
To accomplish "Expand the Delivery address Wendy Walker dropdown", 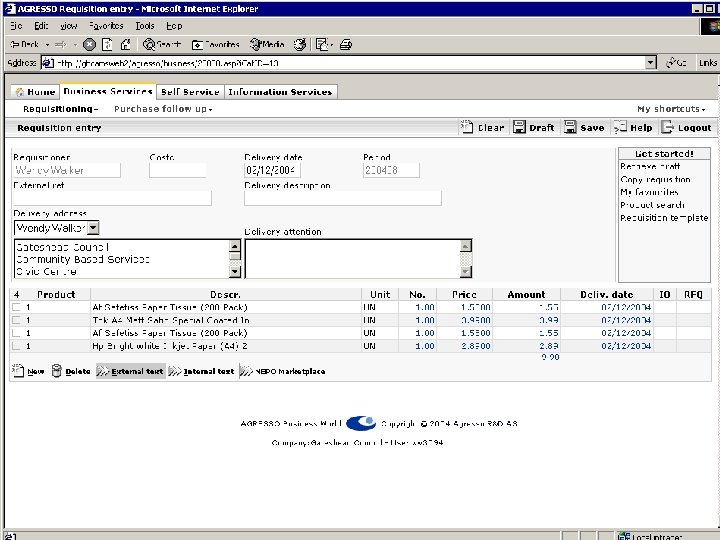I will click(93, 228).
